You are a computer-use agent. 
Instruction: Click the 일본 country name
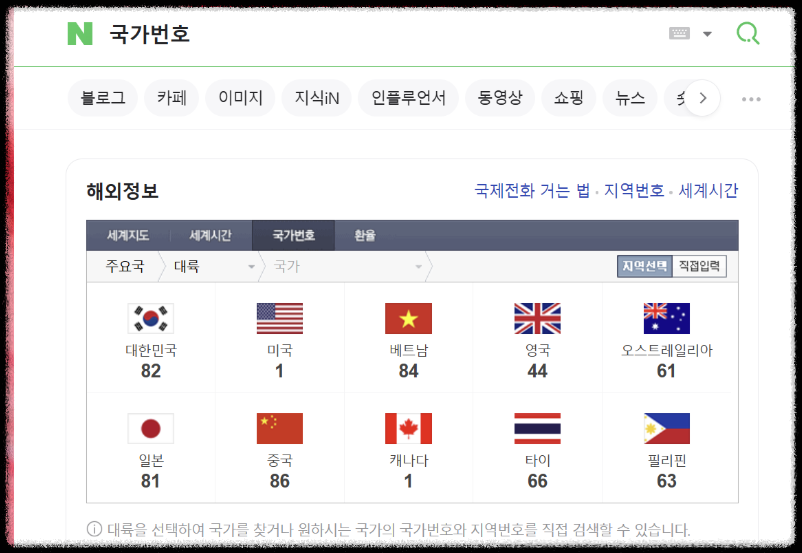point(151,461)
